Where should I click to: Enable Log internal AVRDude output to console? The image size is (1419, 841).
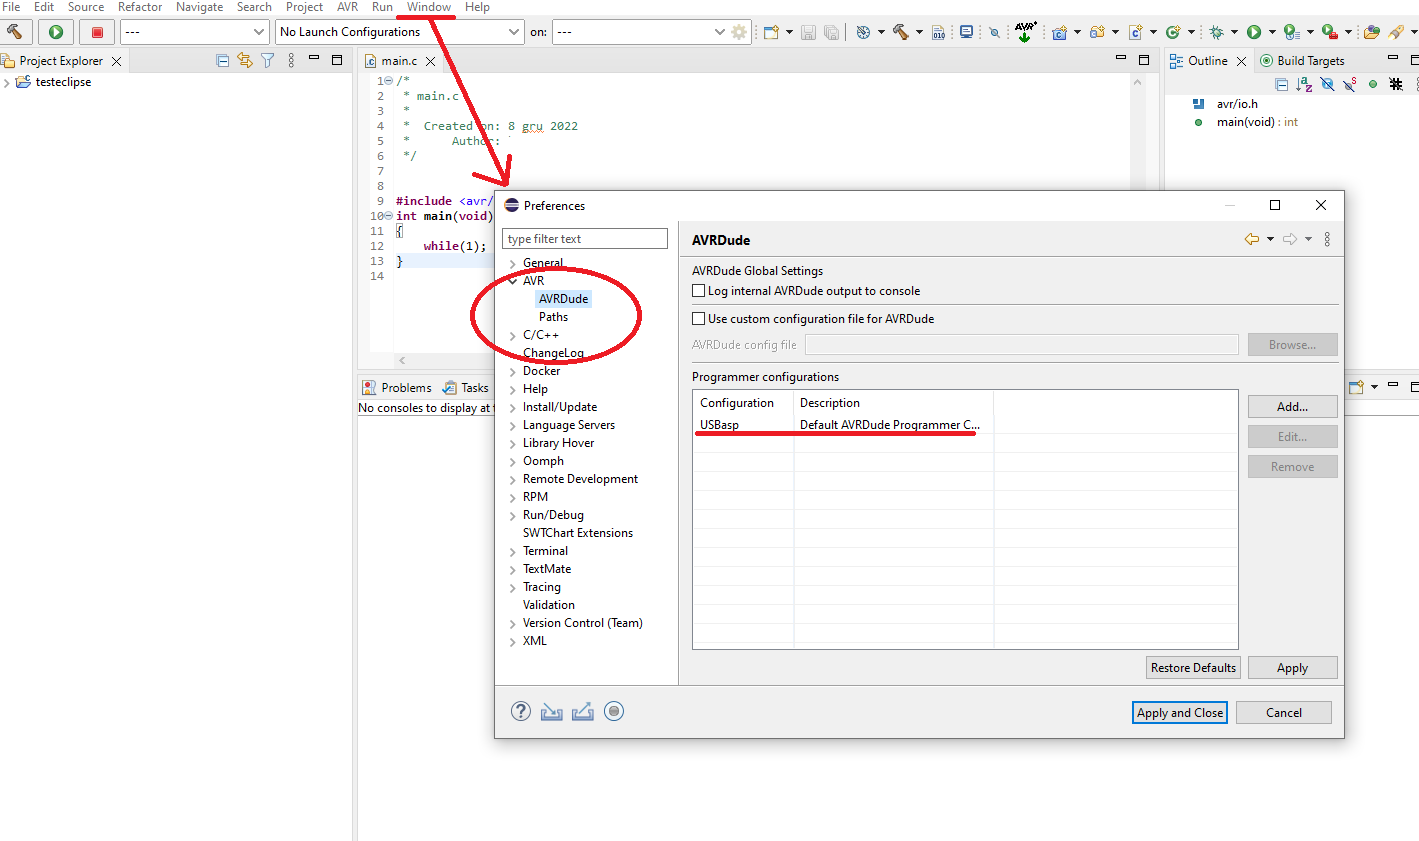(699, 291)
